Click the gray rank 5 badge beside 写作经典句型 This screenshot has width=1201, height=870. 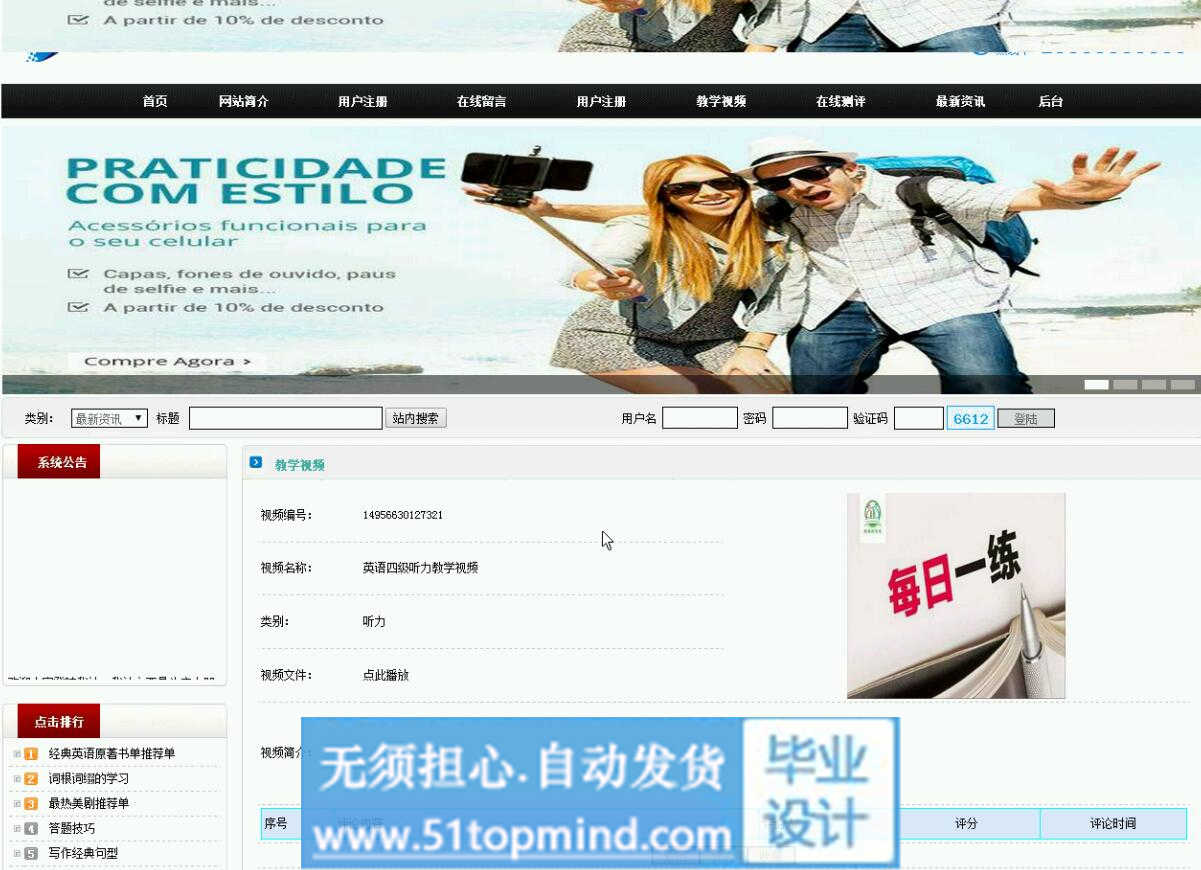pyautogui.click(x=31, y=854)
